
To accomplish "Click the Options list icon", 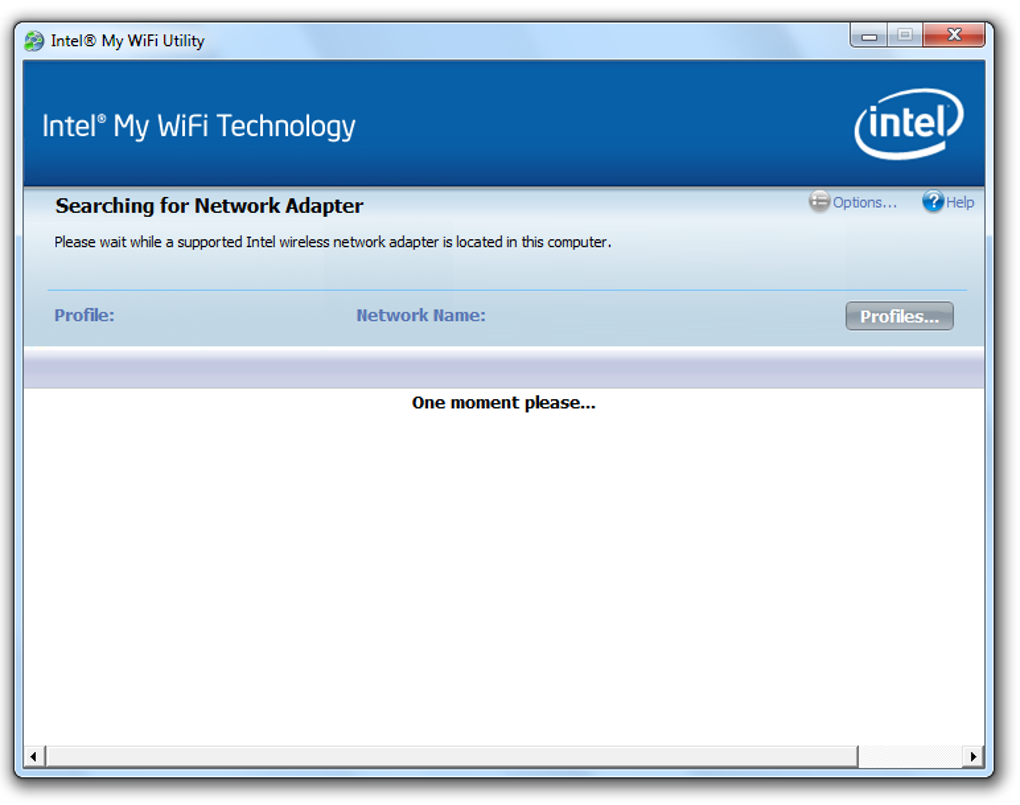I will pyautogui.click(x=819, y=201).
